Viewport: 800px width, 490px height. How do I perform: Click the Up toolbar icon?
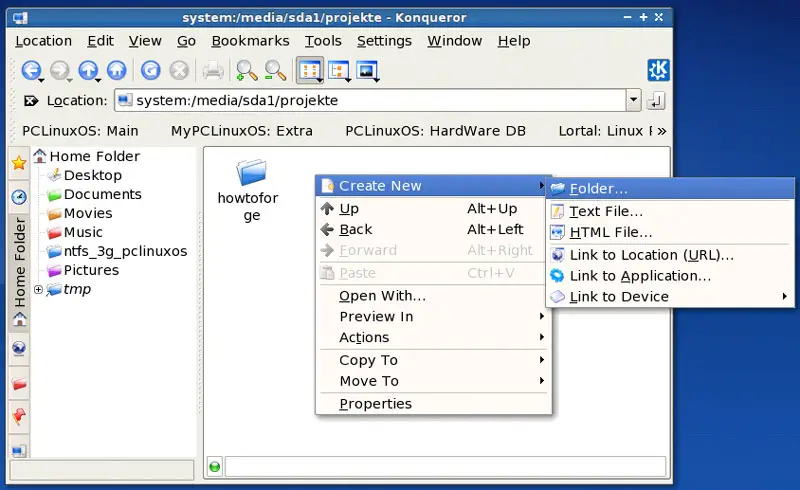[88, 70]
